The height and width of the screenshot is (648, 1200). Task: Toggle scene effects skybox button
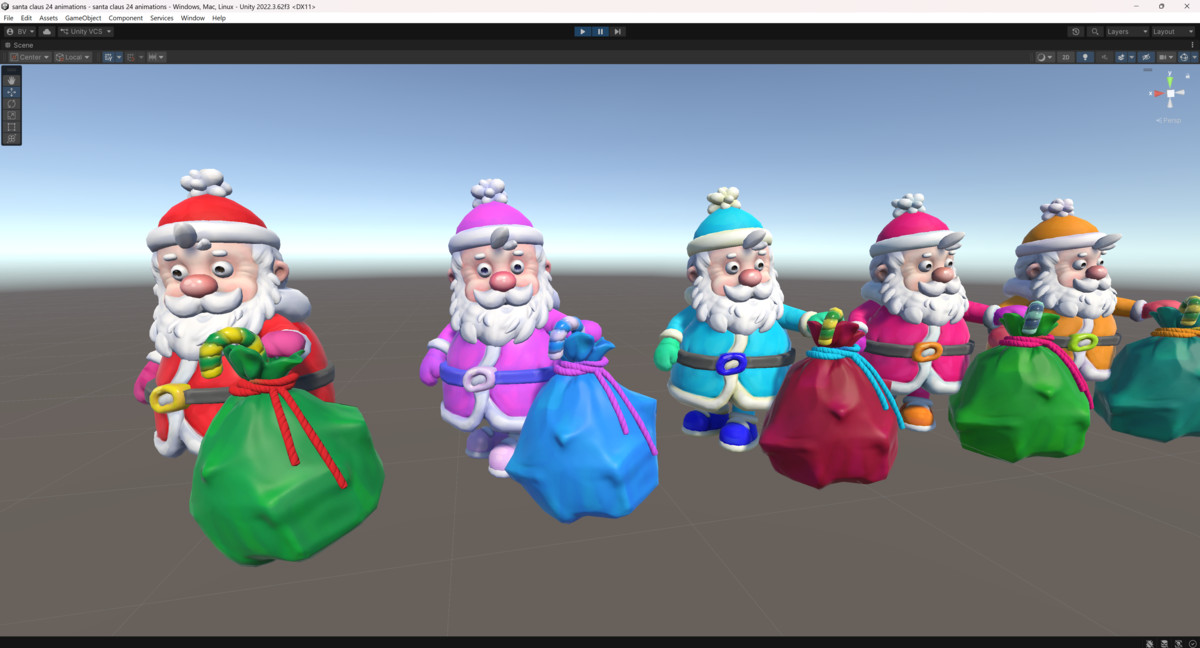click(x=1121, y=57)
